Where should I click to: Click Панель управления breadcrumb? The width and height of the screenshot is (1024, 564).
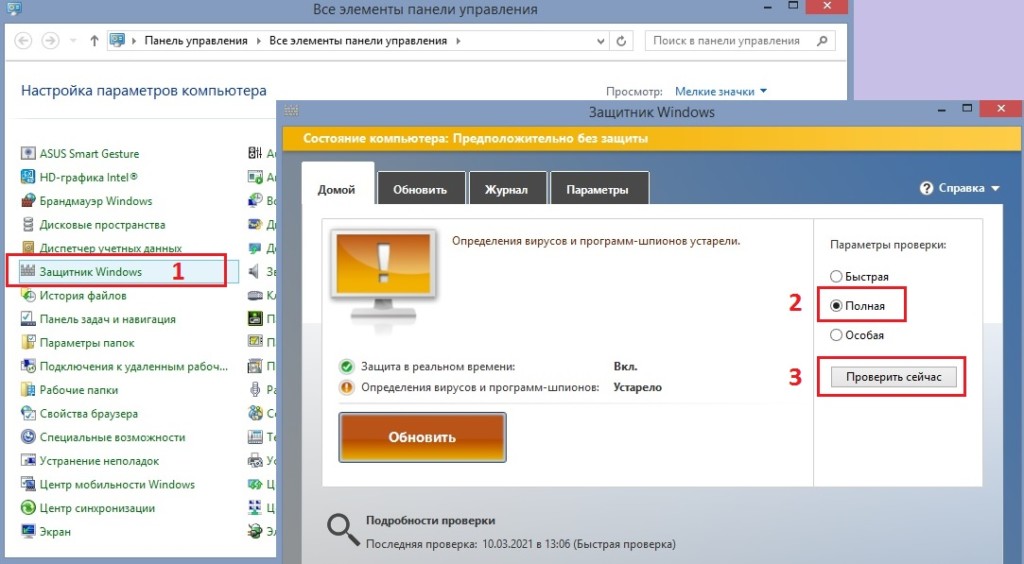point(196,40)
